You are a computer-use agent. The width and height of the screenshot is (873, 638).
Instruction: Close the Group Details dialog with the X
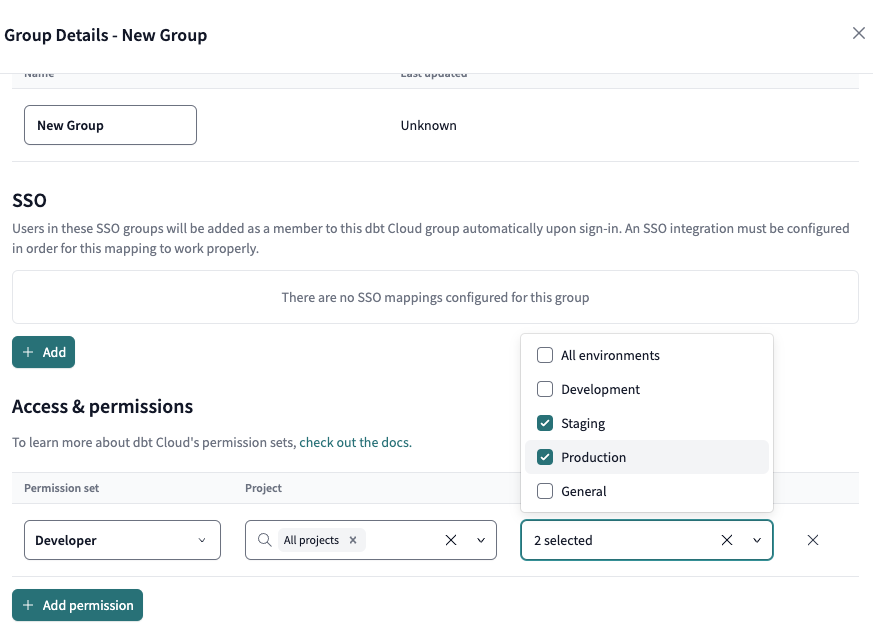[858, 33]
